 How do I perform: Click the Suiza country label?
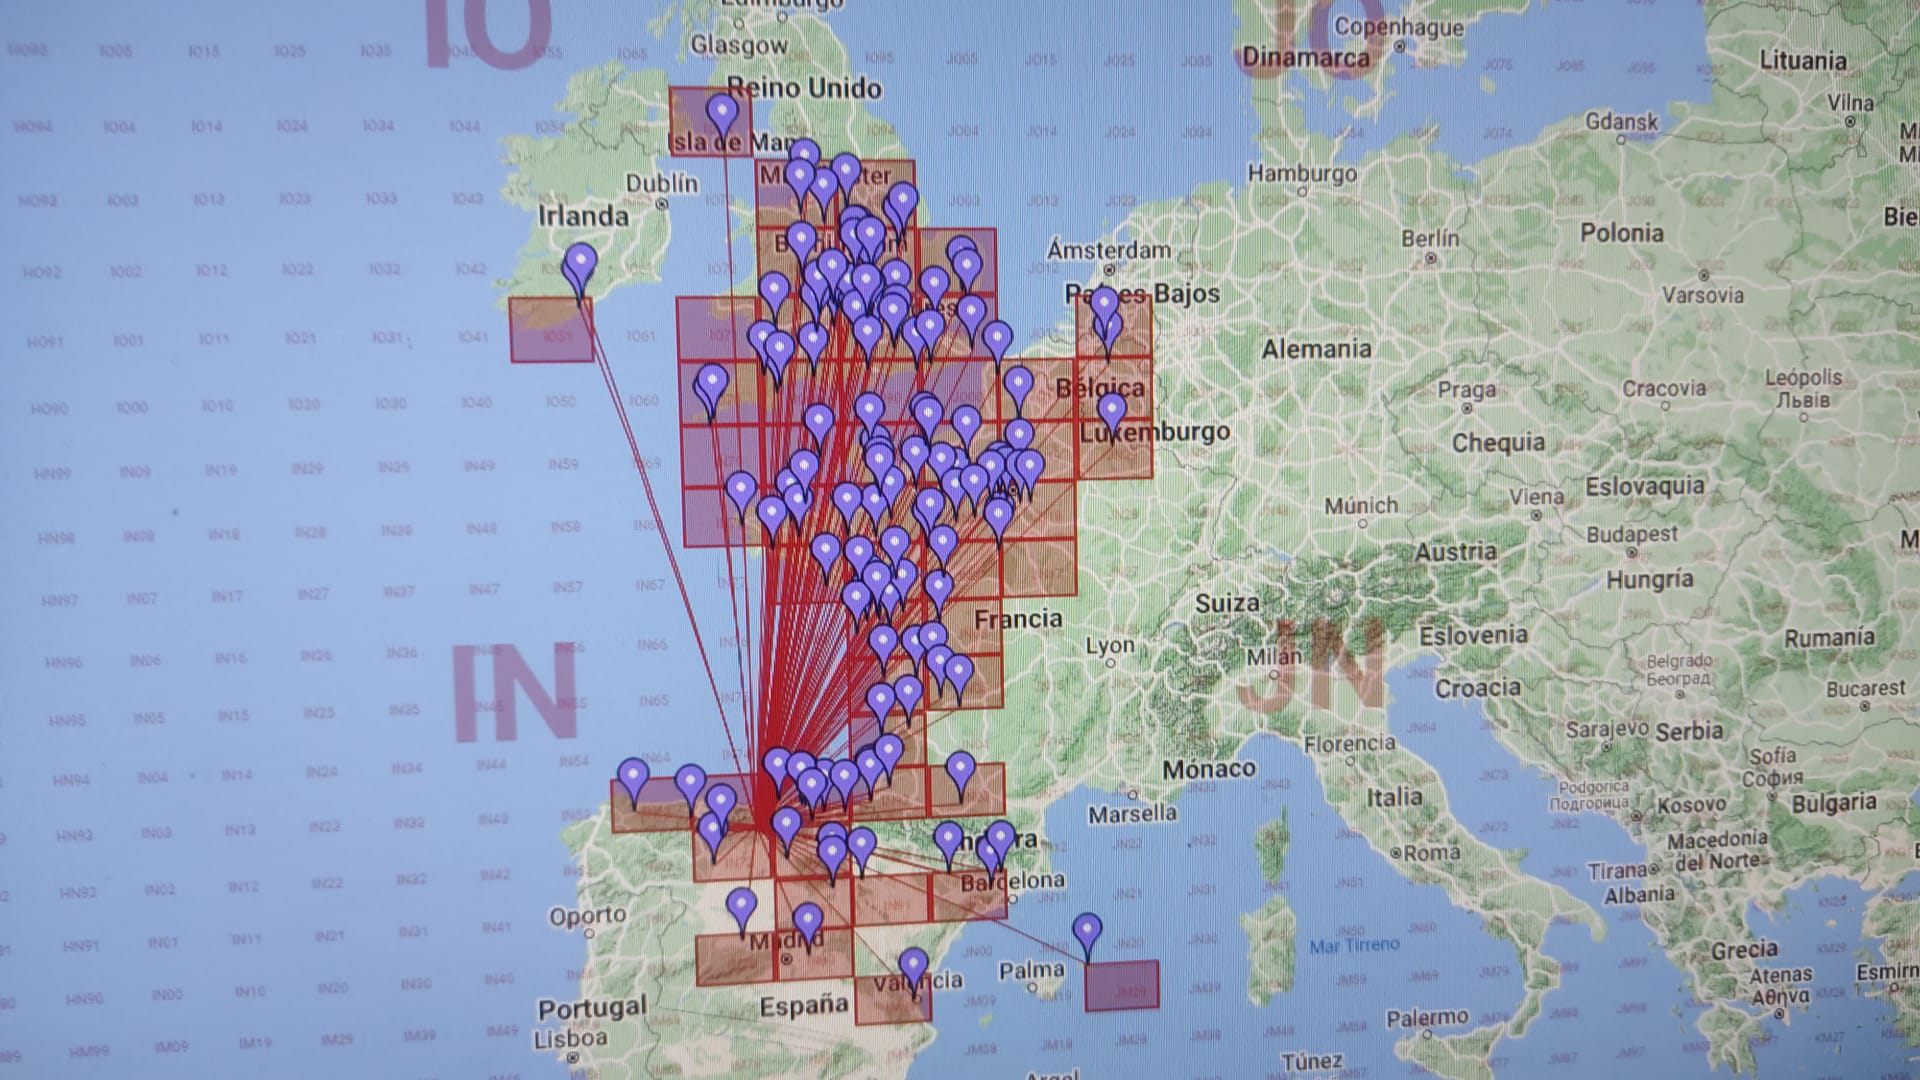pos(1227,604)
